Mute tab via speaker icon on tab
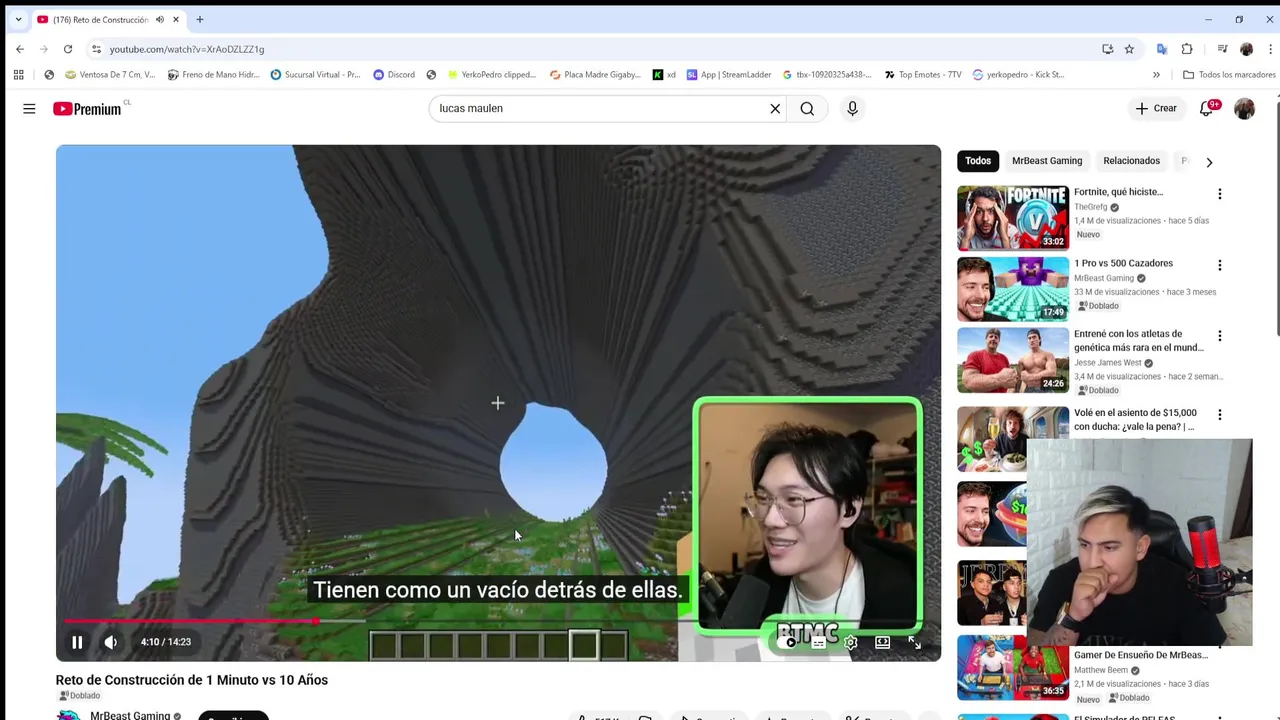Image resolution: width=1280 pixels, height=720 pixels. tap(159, 19)
